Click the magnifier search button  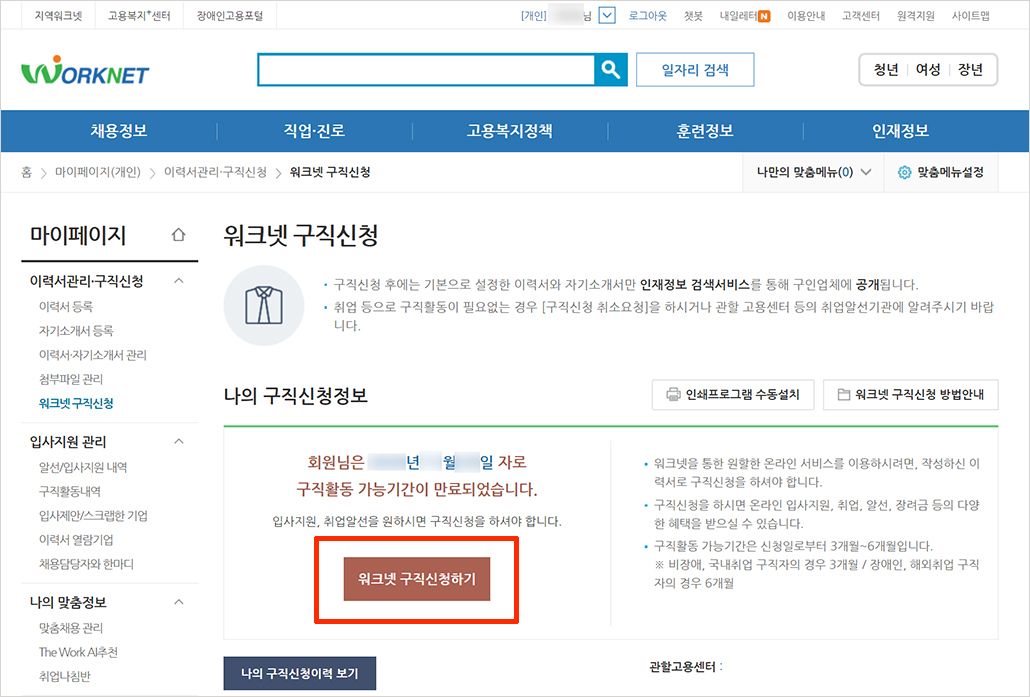(610, 70)
